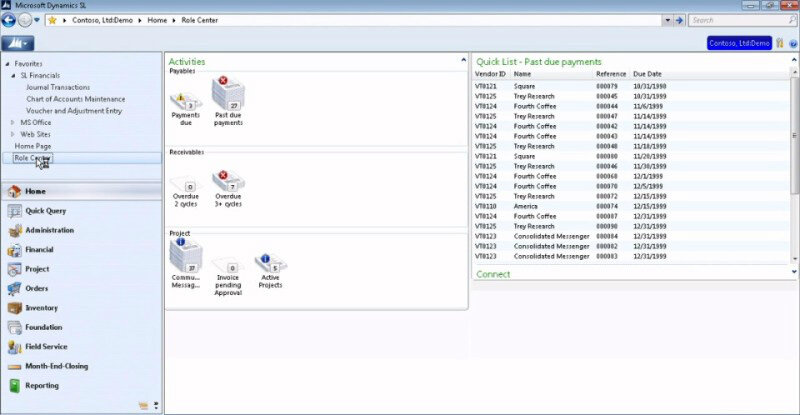Open the Dynamics application menu button

point(18,43)
